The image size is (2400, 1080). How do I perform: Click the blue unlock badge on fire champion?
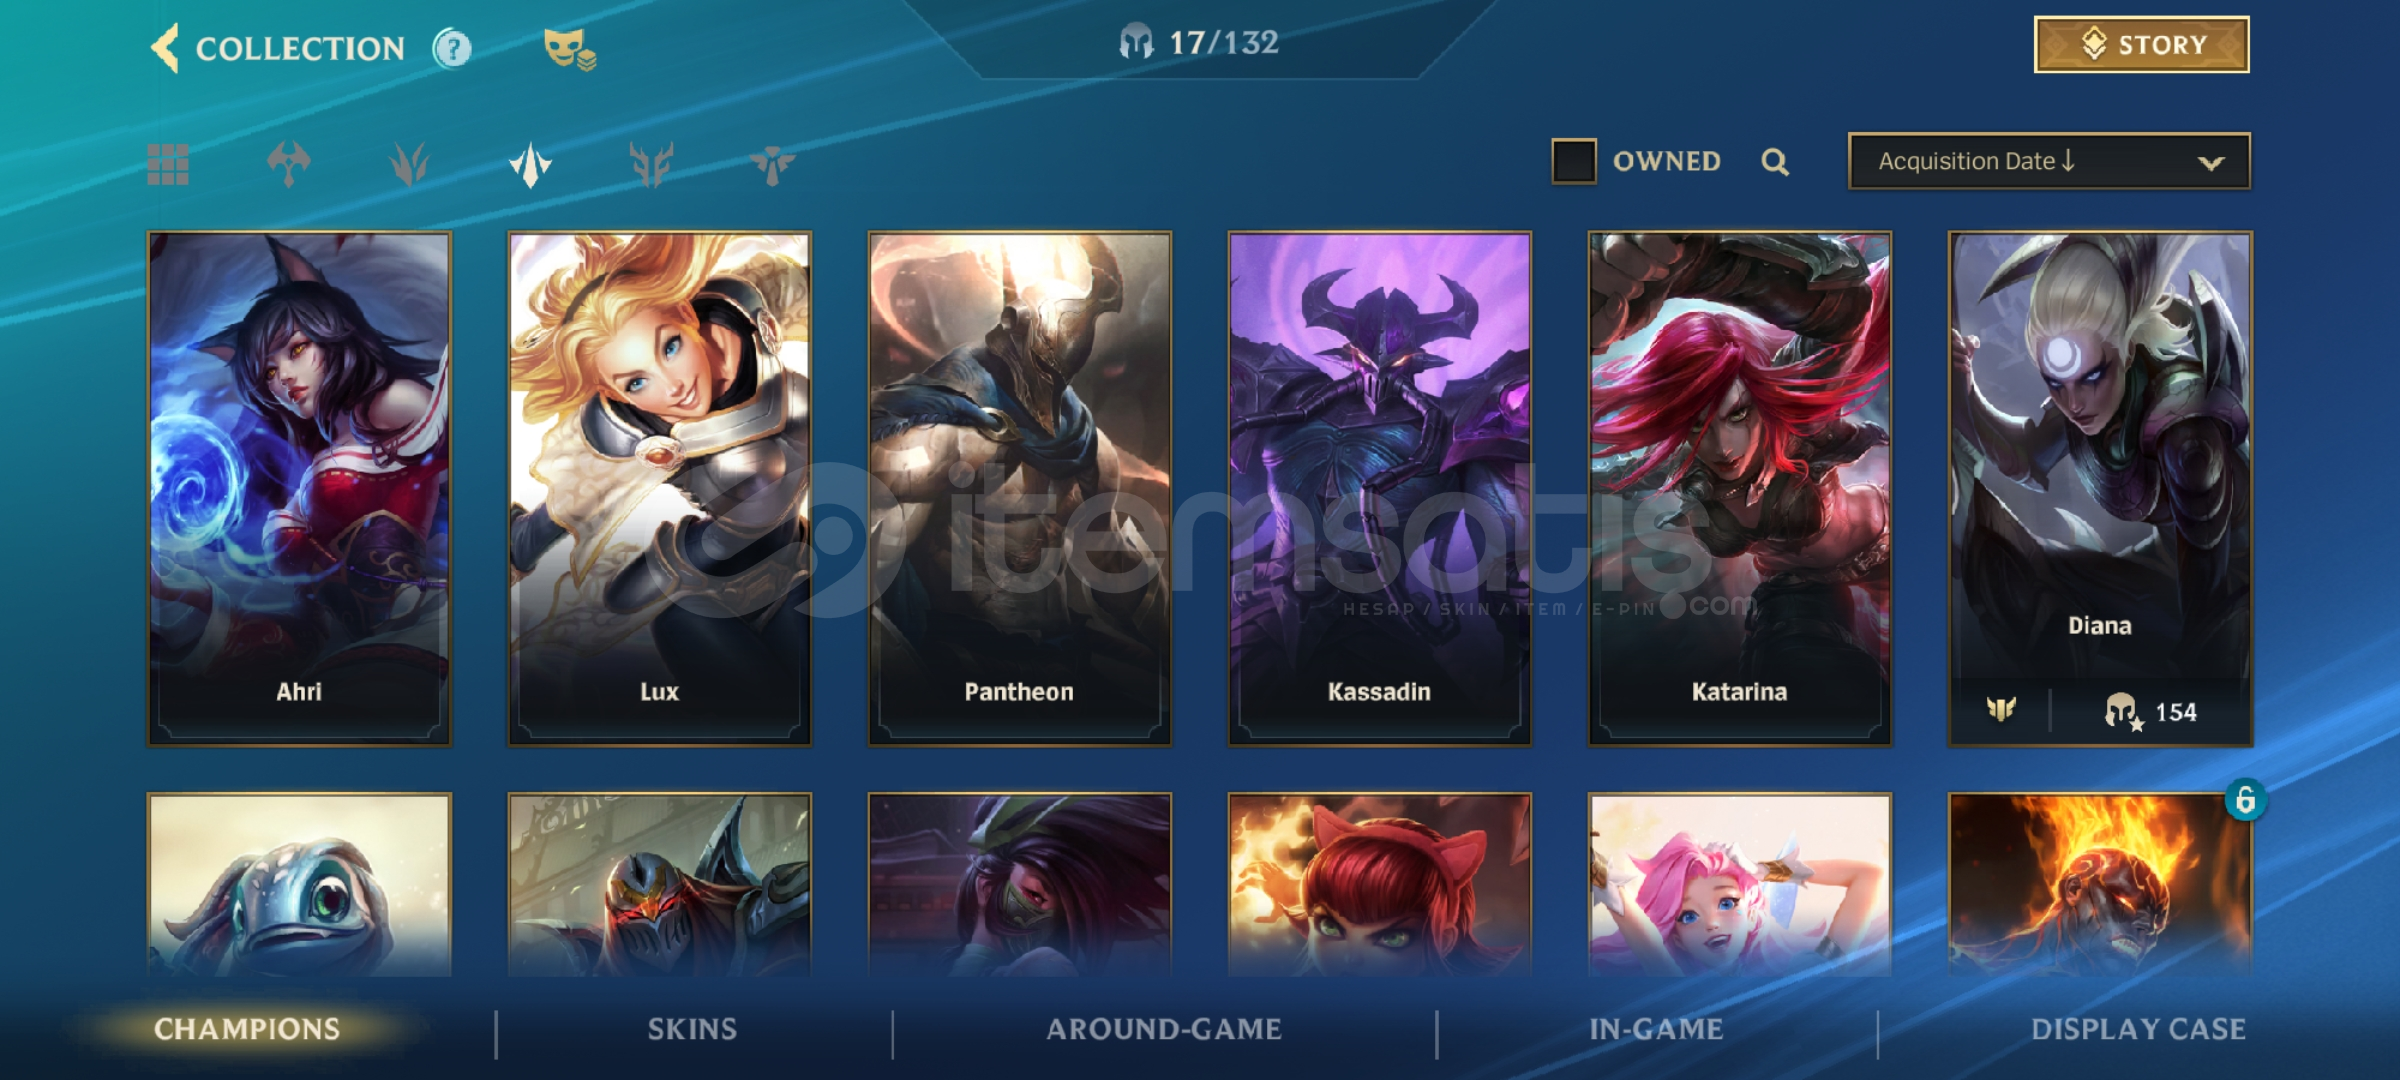pos(2245,800)
